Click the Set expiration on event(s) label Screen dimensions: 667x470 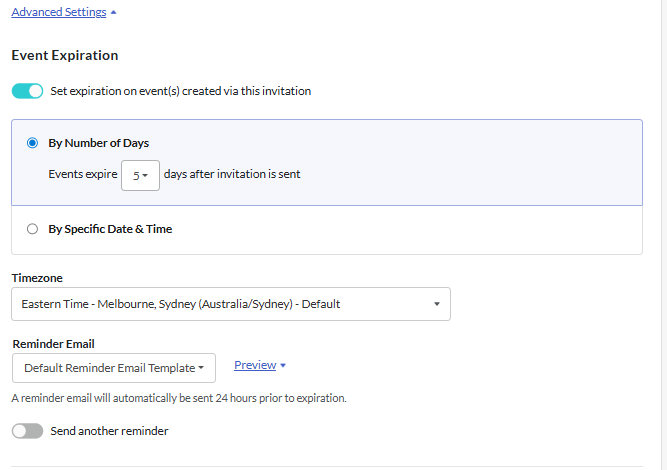(181, 91)
